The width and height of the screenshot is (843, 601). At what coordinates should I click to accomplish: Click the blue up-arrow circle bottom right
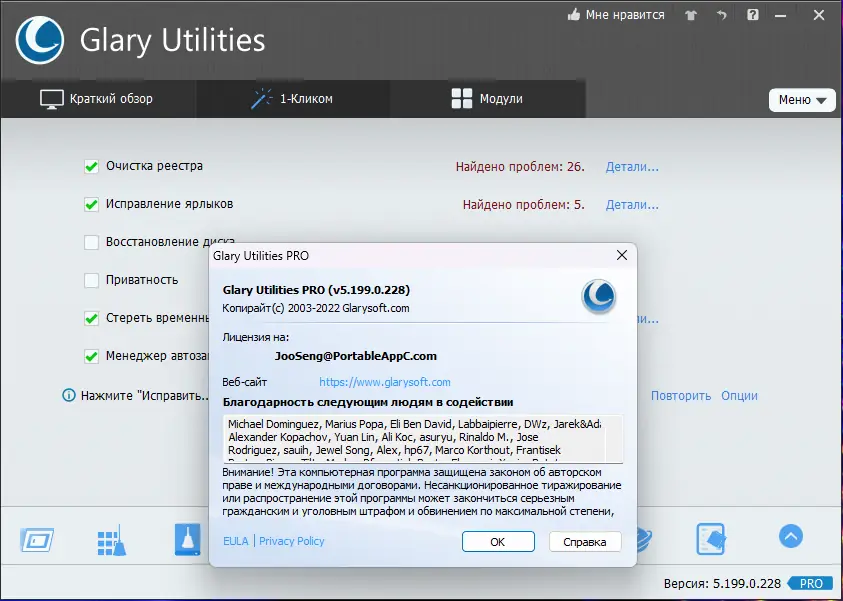[x=790, y=537]
